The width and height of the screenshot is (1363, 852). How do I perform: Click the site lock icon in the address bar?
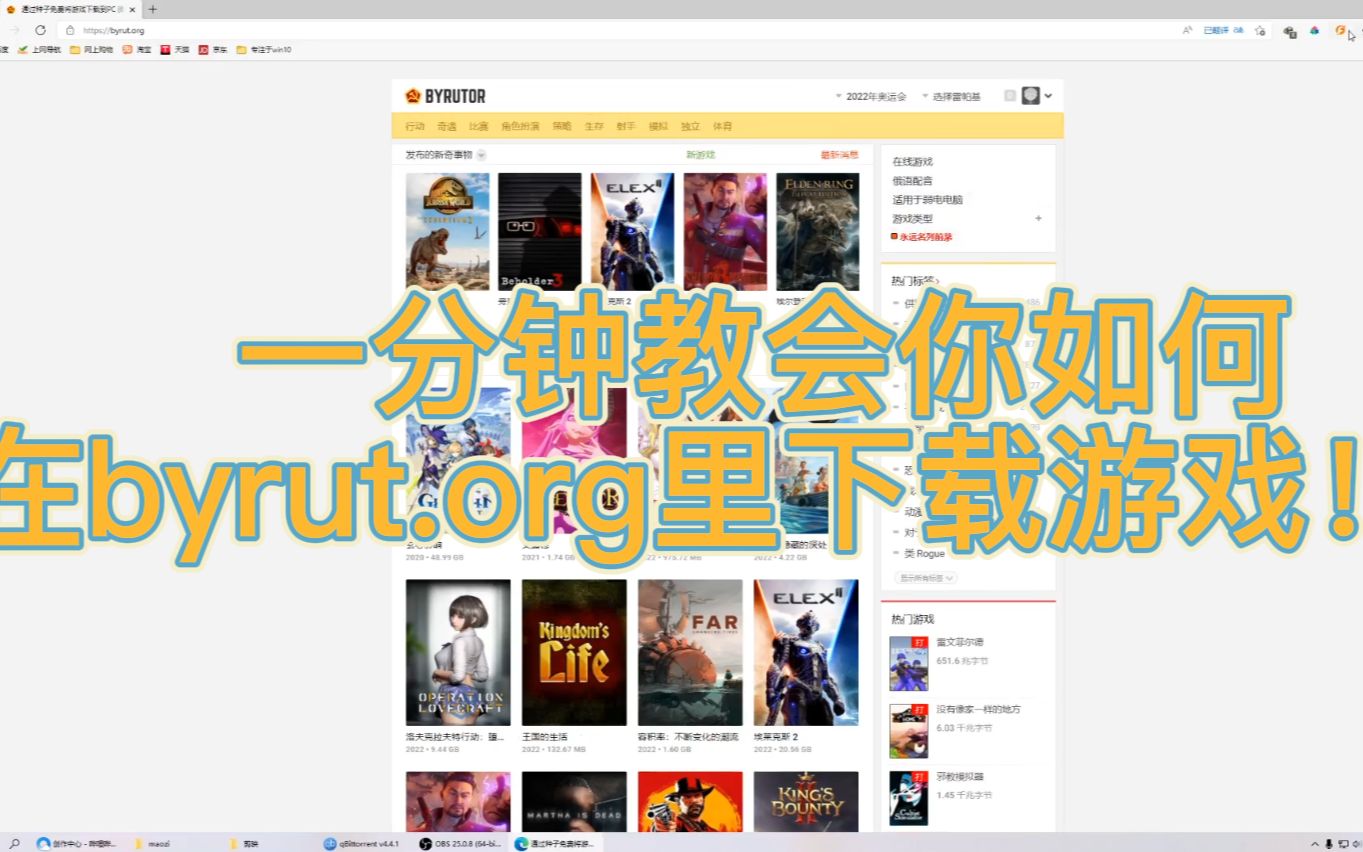pos(70,30)
